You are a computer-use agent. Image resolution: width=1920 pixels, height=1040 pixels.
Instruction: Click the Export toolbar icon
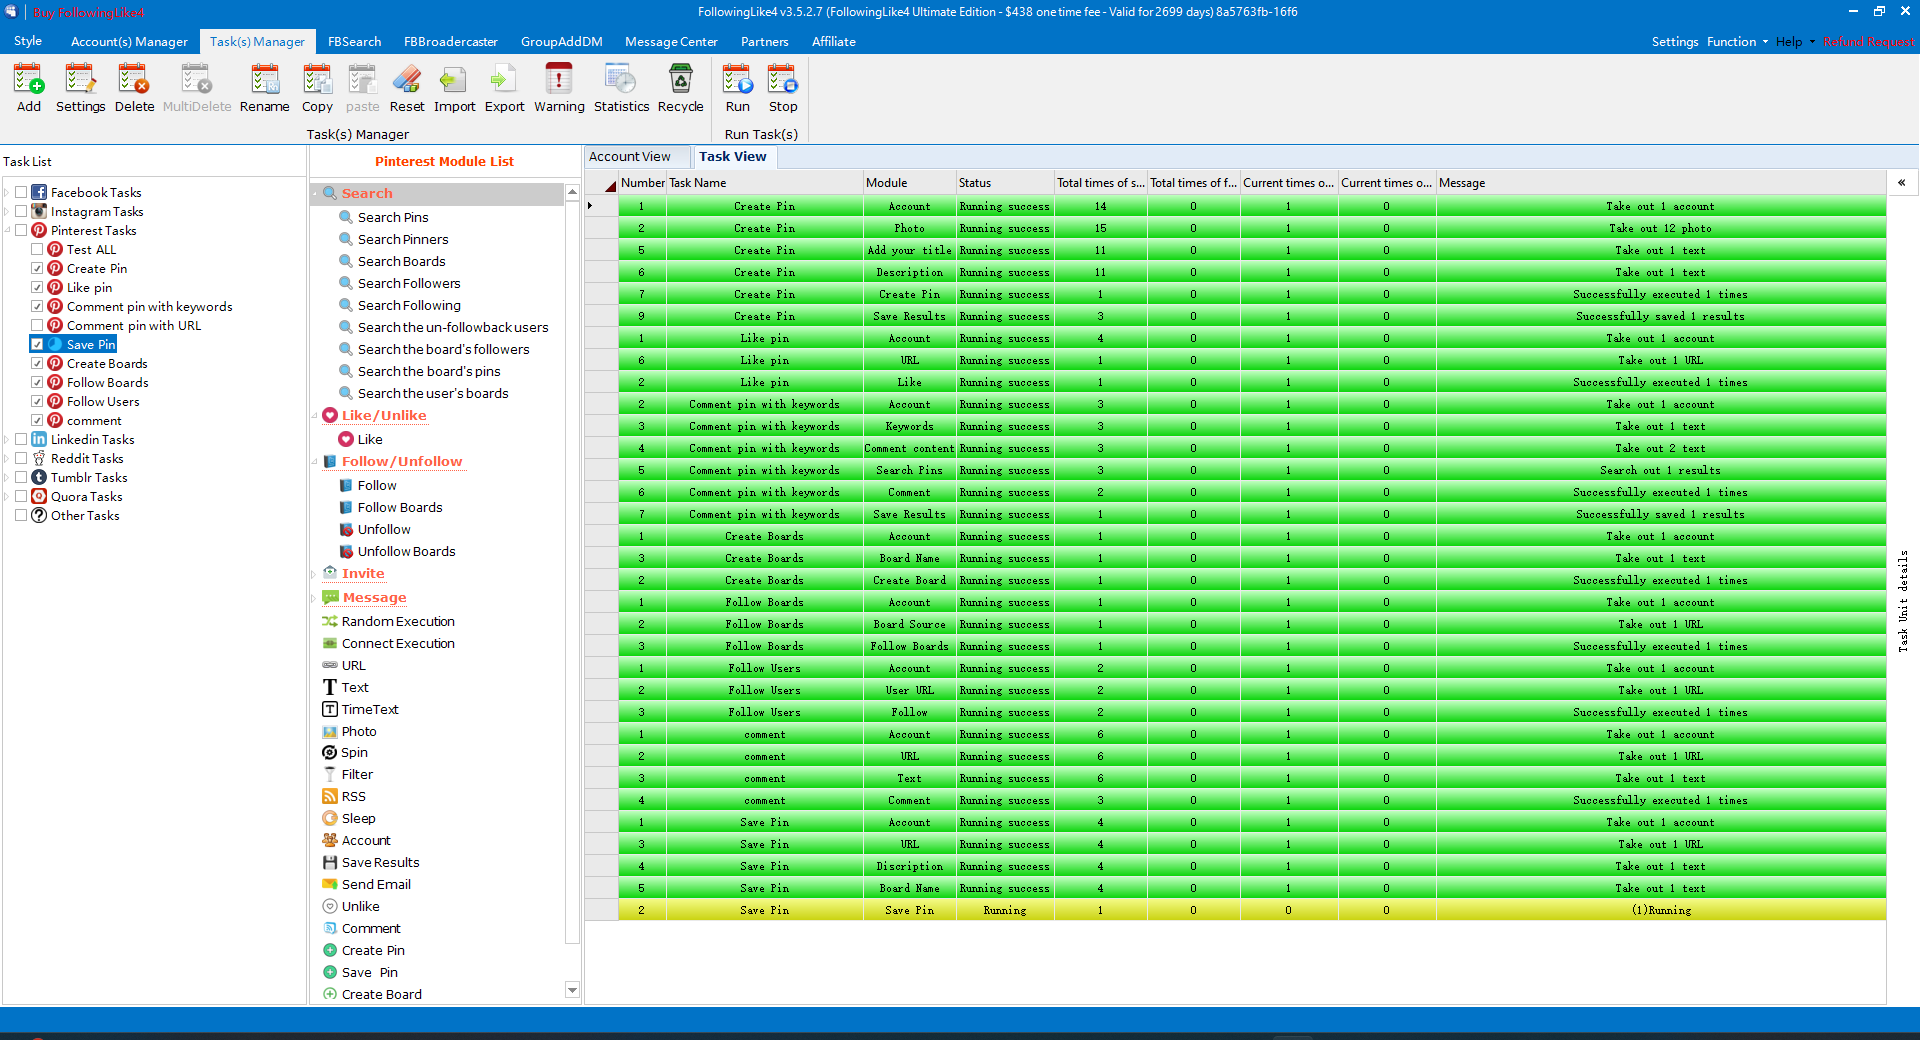tap(504, 88)
